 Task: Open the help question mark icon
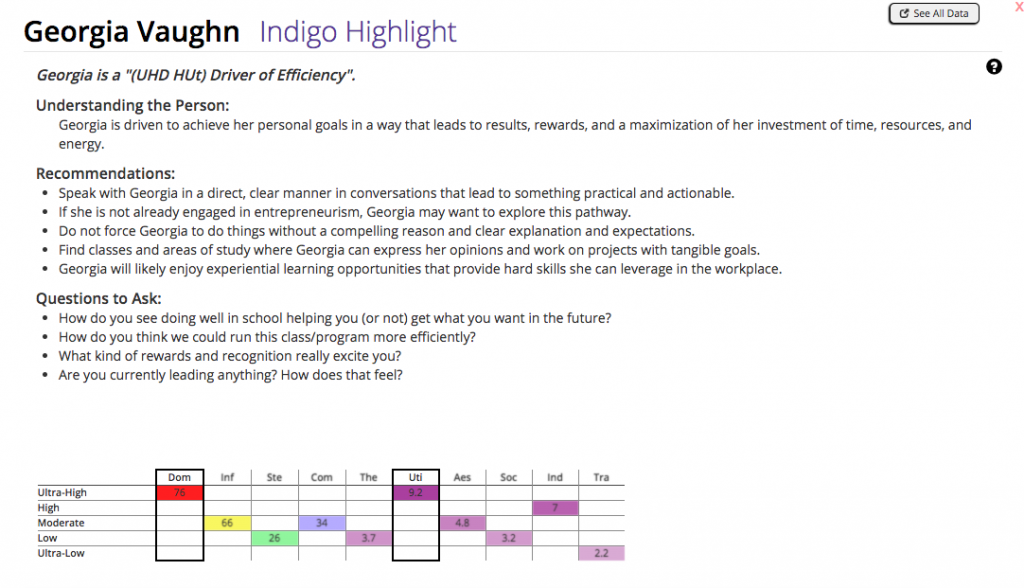click(993, 67)
